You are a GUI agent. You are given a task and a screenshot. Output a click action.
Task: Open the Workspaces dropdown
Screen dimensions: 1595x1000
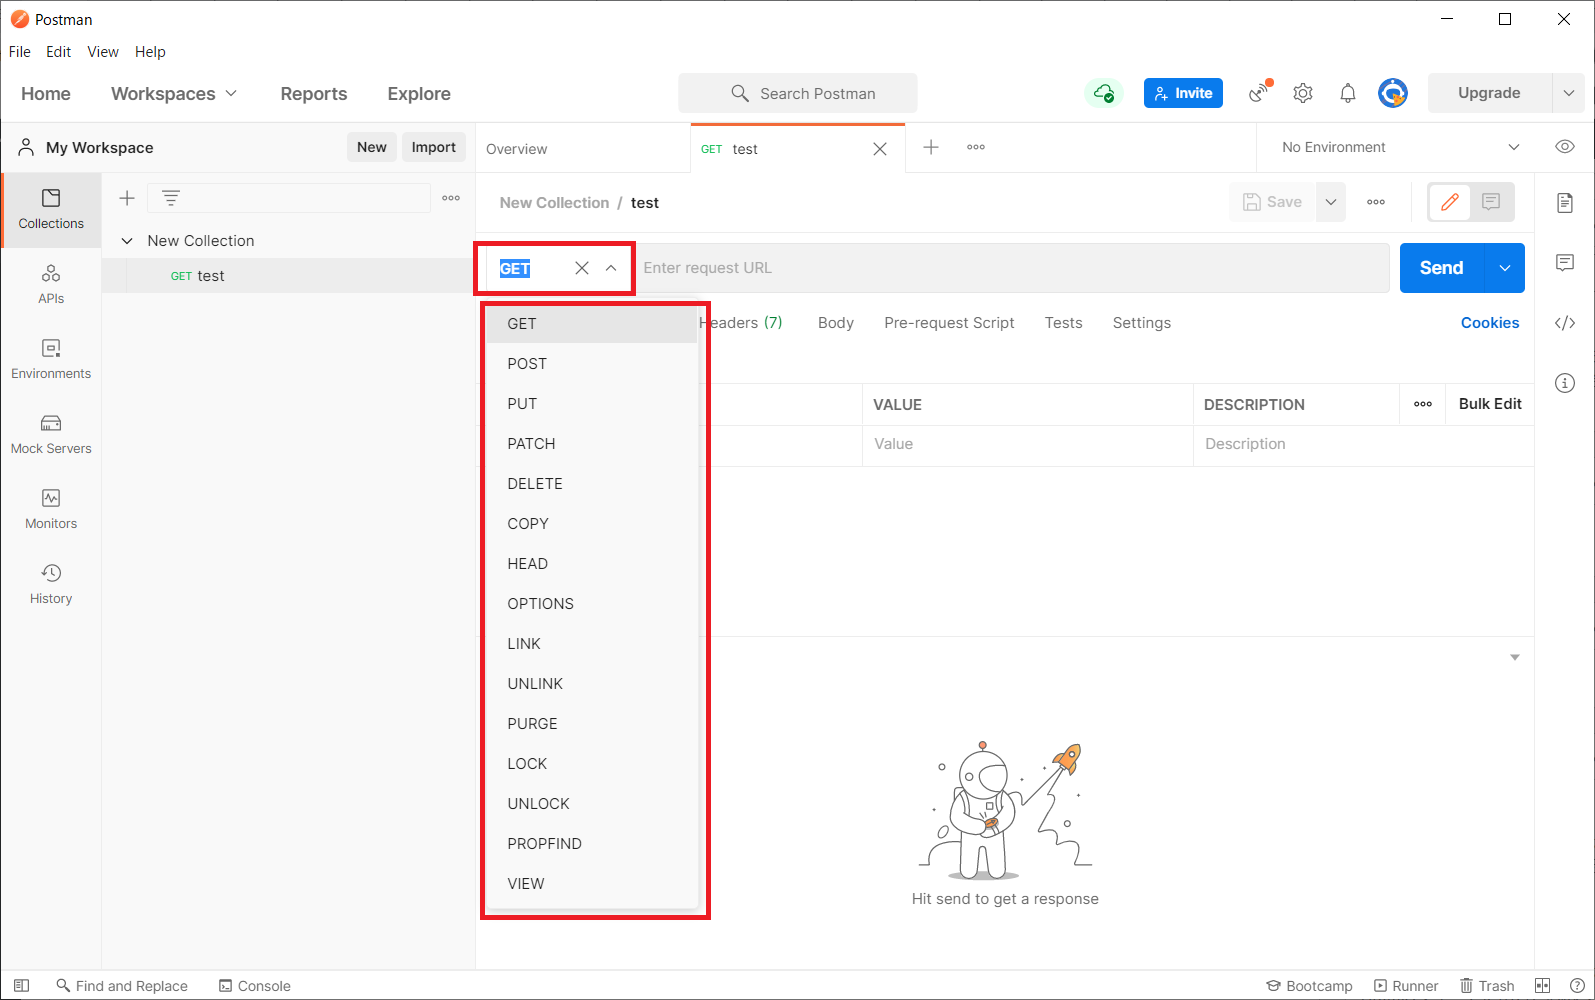point(174,93)
